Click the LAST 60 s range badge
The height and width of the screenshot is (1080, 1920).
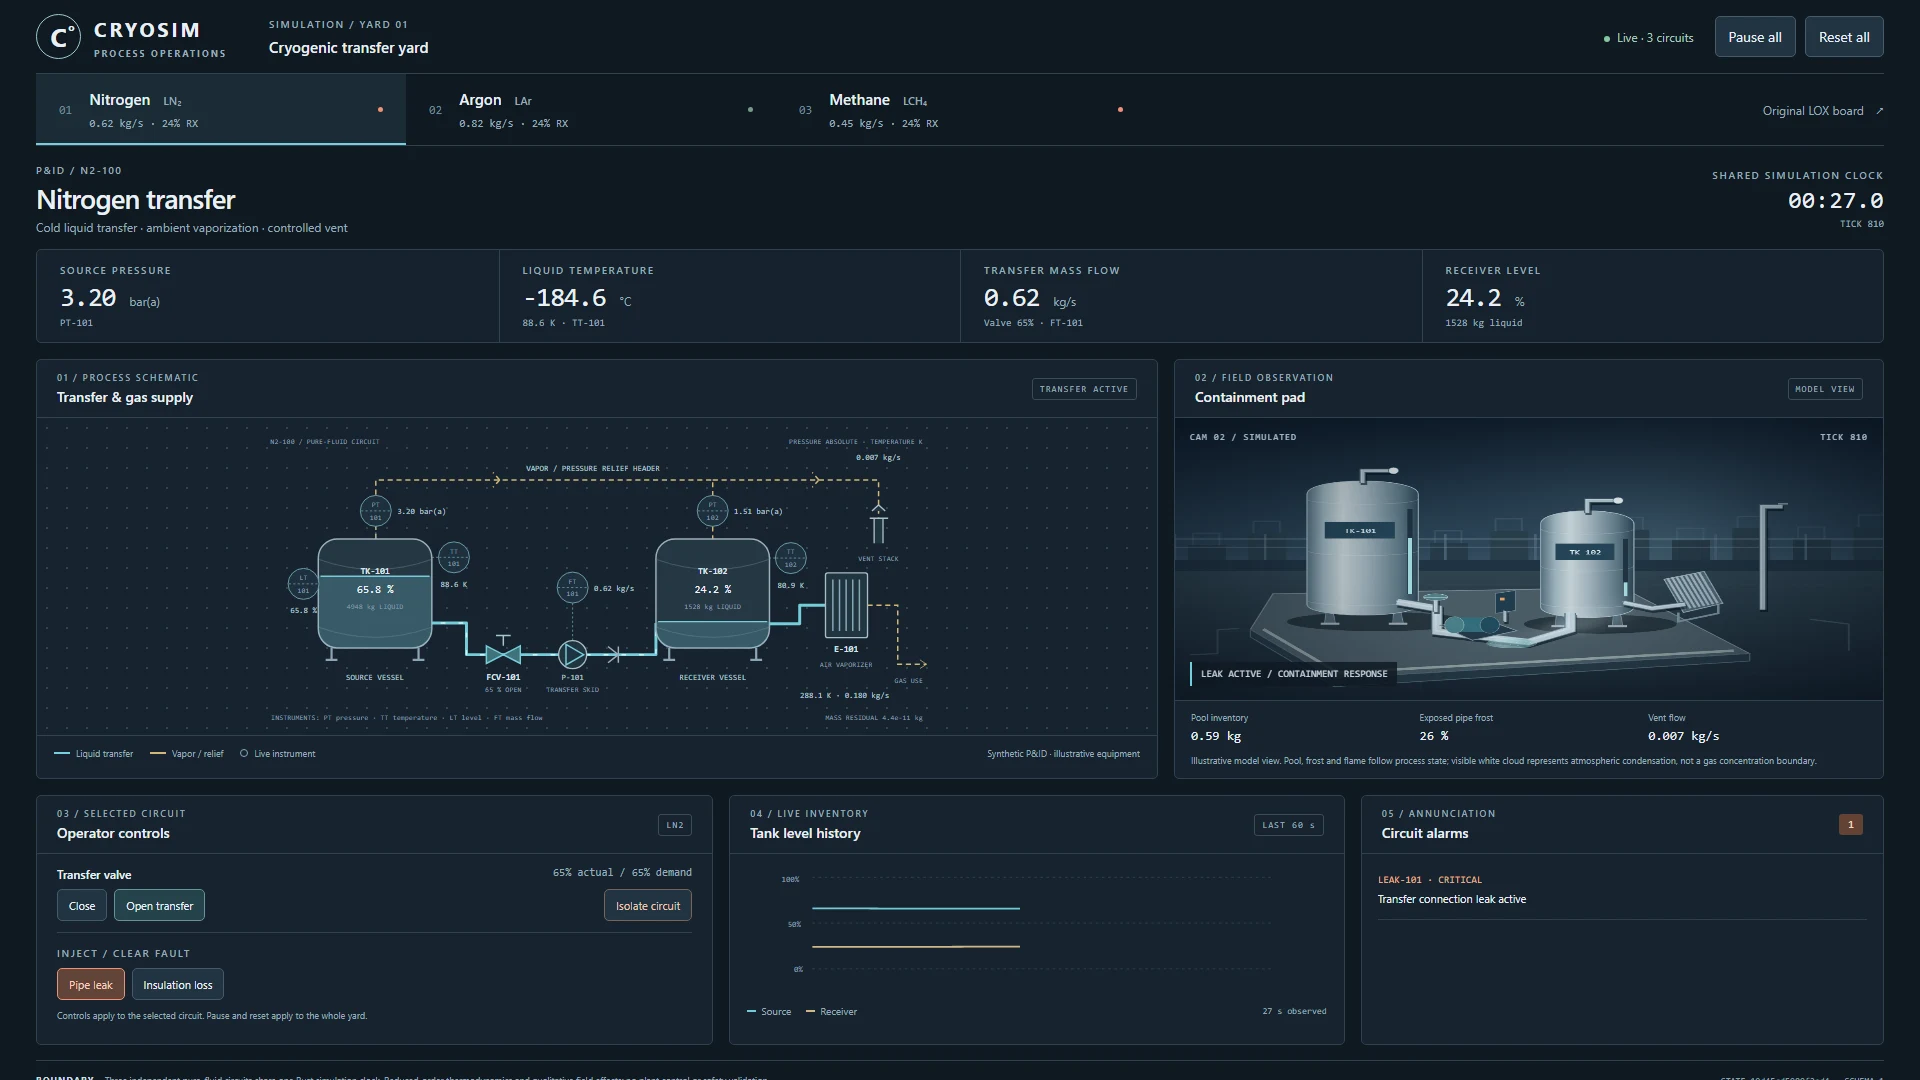[x=1289, y=825]
